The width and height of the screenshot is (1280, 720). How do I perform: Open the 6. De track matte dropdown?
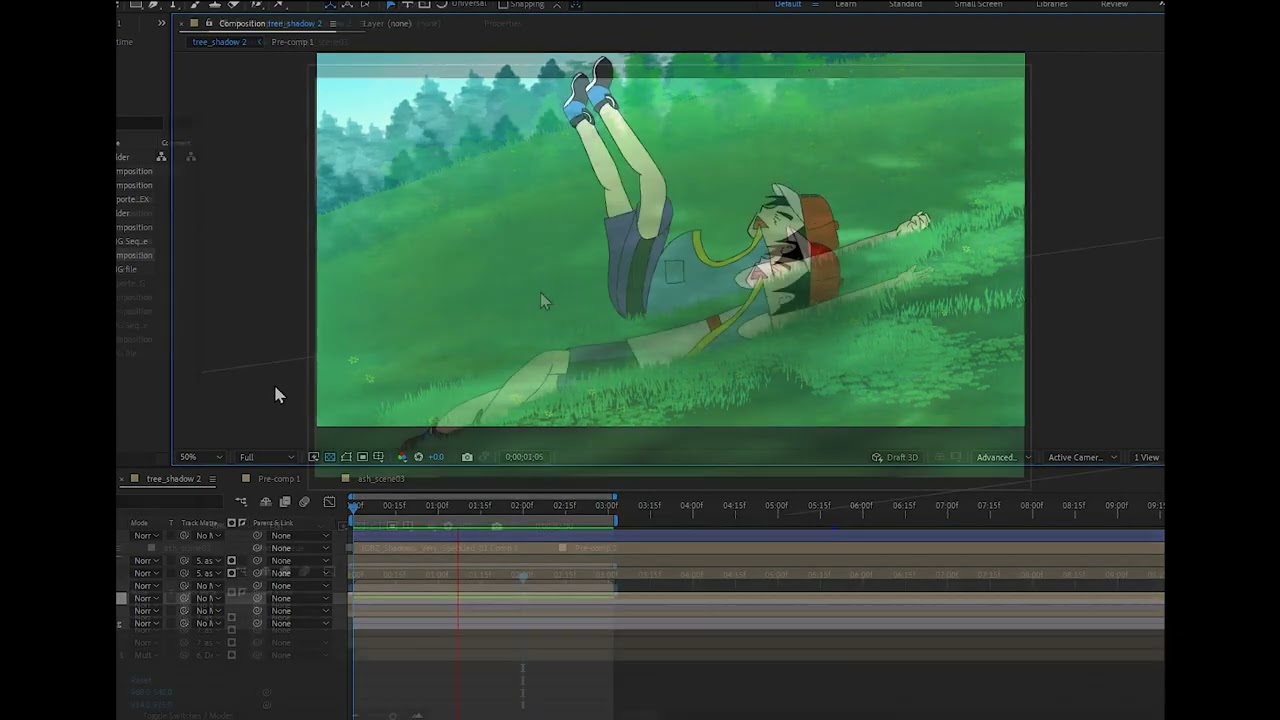pos(207,656)
